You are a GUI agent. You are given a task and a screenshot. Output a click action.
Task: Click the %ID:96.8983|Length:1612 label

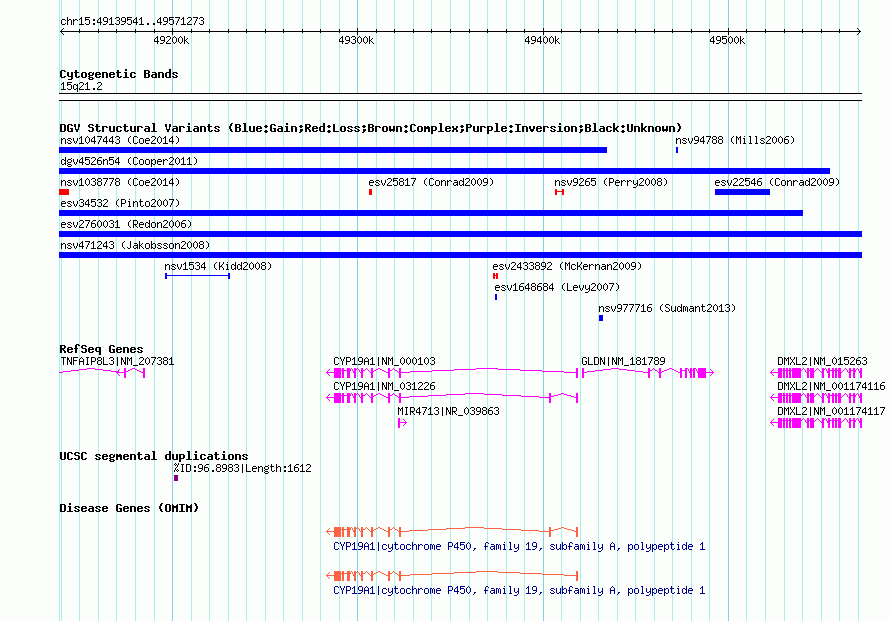click(x=242, y=468)
